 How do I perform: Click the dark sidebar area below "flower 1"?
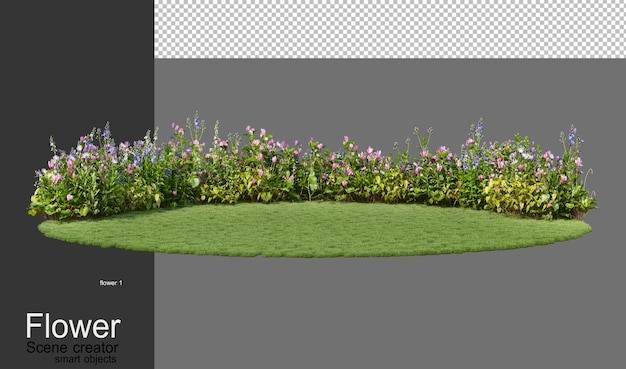tap(77, 299)
